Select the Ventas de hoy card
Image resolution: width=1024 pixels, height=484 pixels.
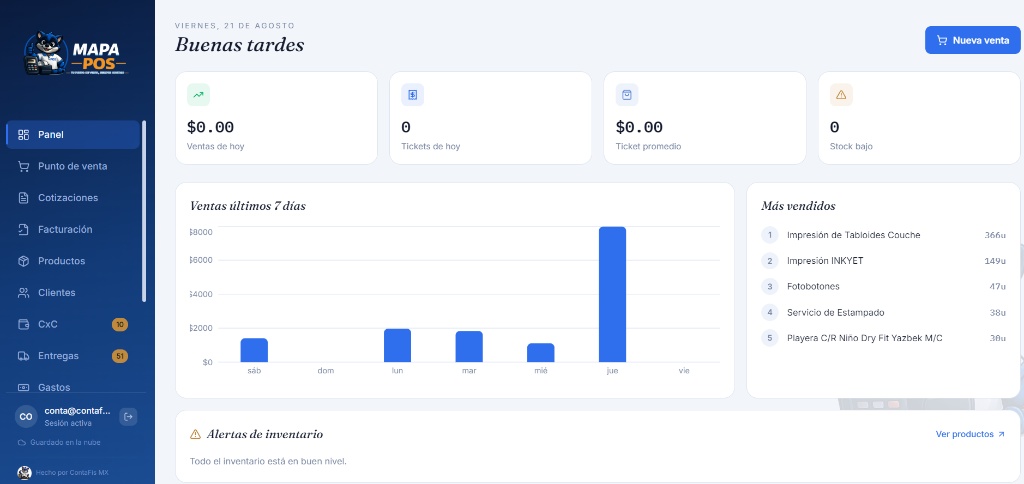[276, 118]
